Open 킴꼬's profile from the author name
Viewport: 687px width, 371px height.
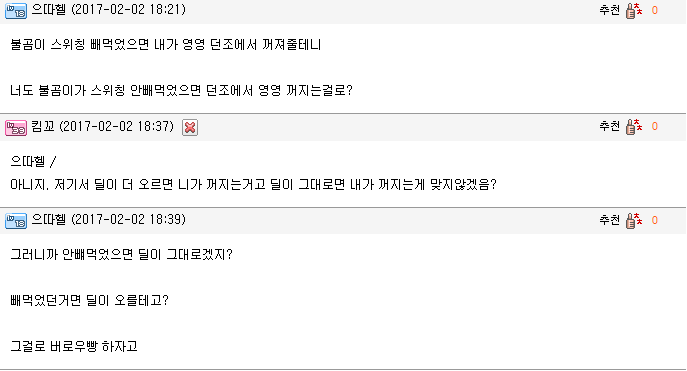(x=43, y=127)
